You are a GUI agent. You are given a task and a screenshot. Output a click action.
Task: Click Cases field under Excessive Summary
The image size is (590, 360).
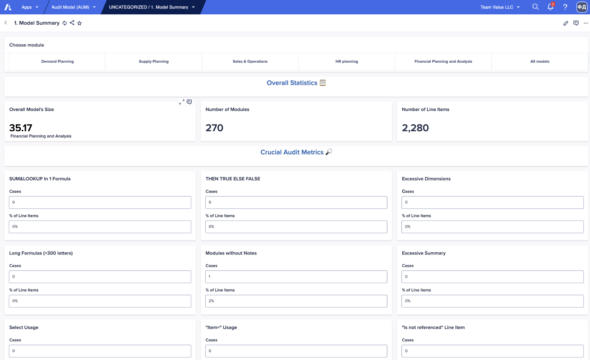pyautogui.click(x=493, y=276)
